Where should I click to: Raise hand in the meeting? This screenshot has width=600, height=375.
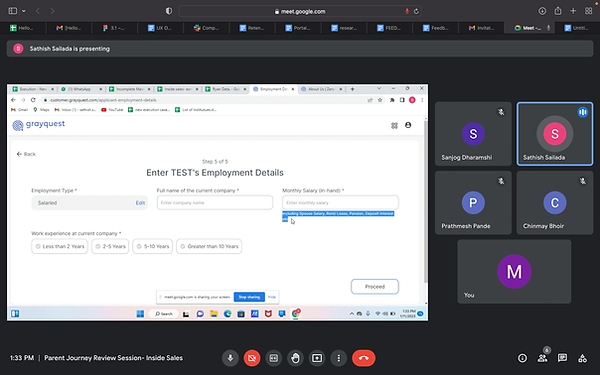click(x=295, y=358)
